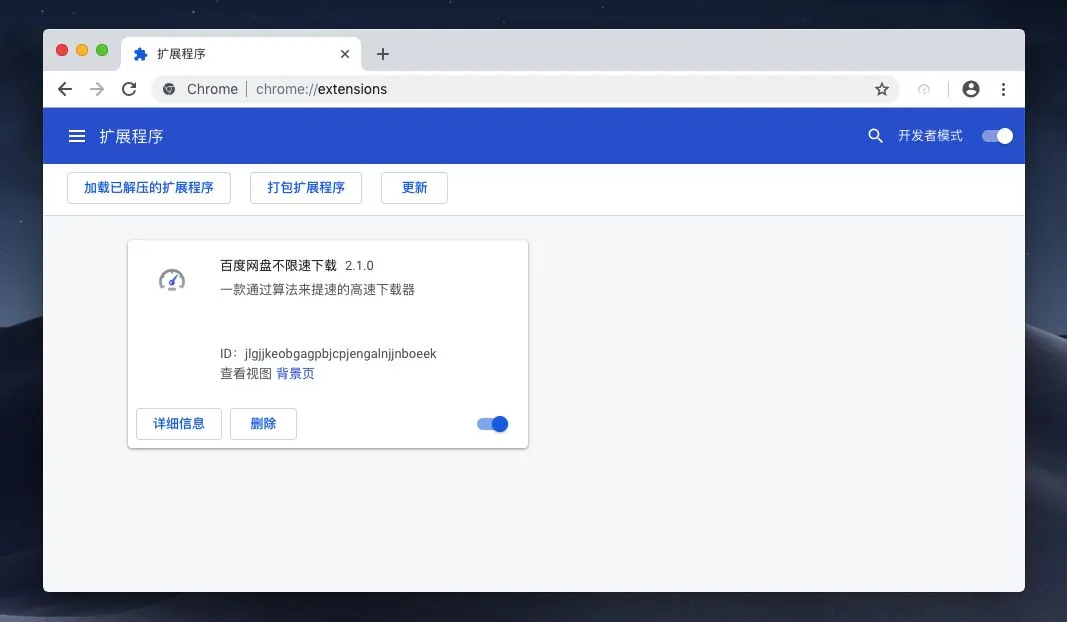Click the extension ID jlgjjkeobgagpbjcpjengalnjjnboeek
1067x622 pixels.
[340, 354]
